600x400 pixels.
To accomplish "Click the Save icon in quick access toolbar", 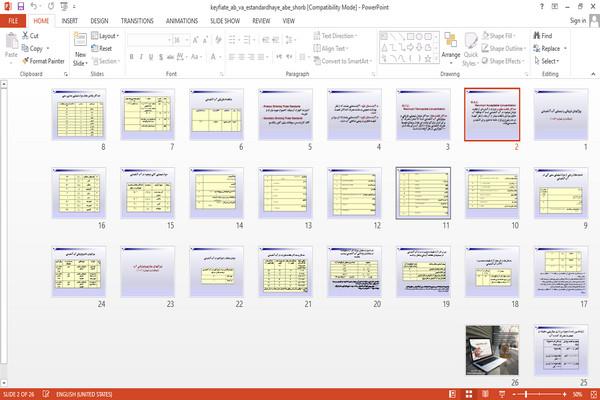I will [x=21, y=6].
